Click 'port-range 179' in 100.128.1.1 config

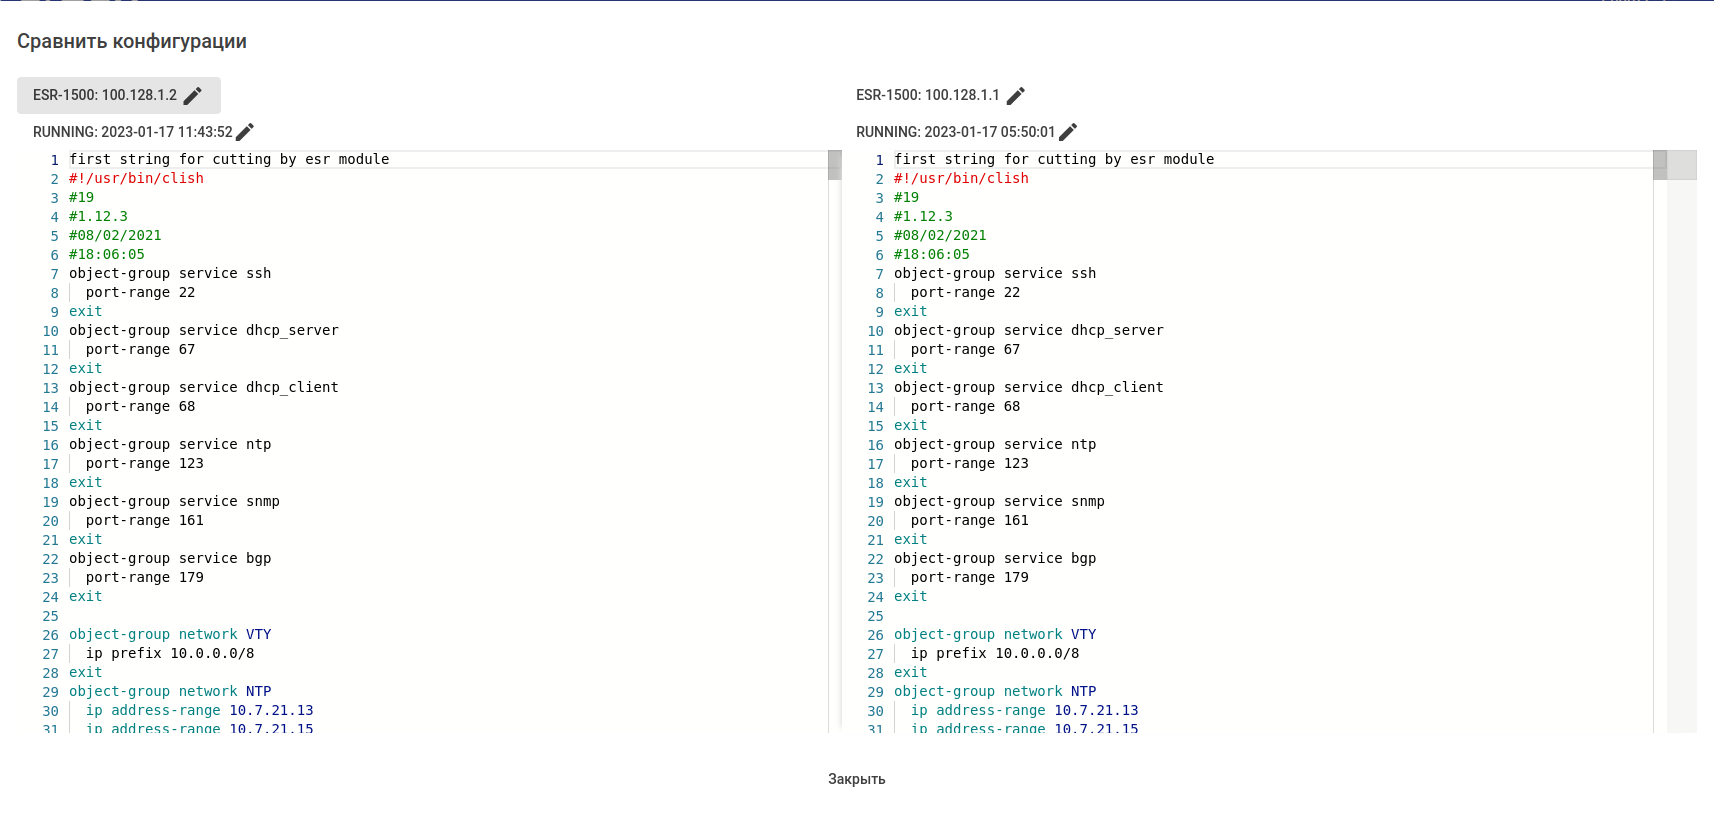tap(970, 577)
